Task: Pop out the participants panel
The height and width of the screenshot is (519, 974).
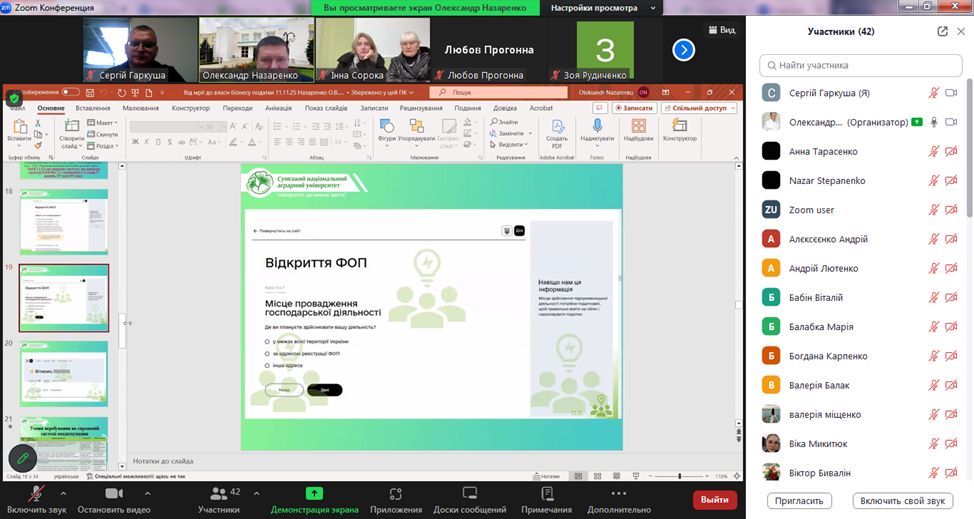Action: pos(942,31)
